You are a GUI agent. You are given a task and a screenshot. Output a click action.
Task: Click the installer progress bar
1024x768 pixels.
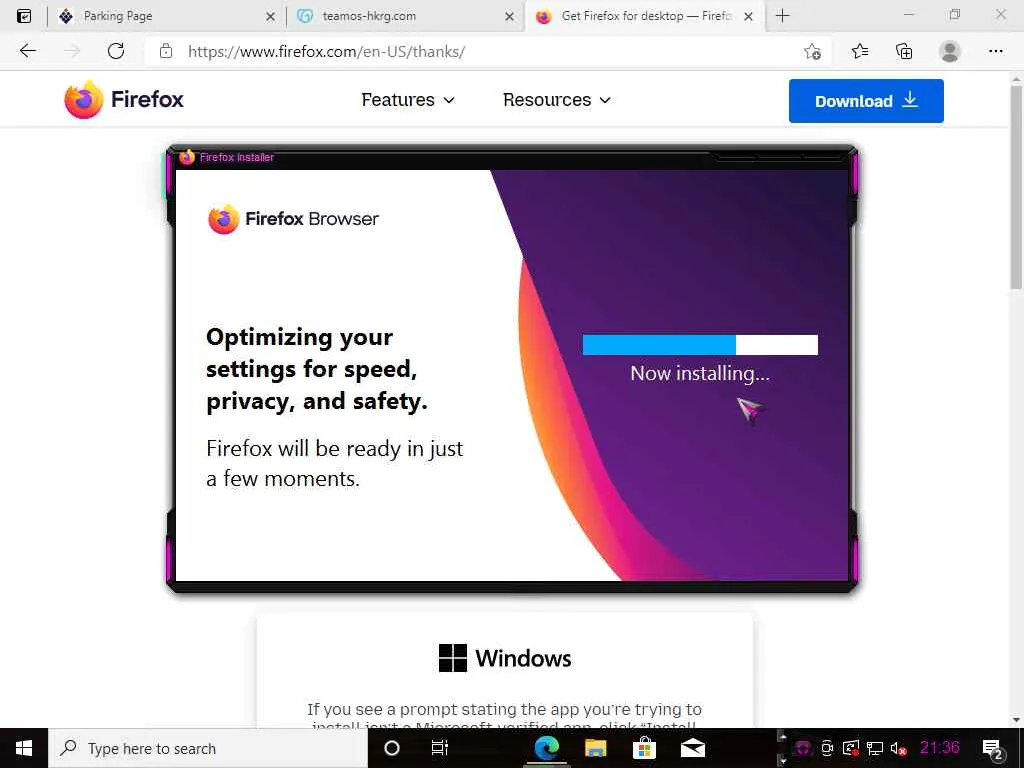pyautogui.click(x=700, y=345)
